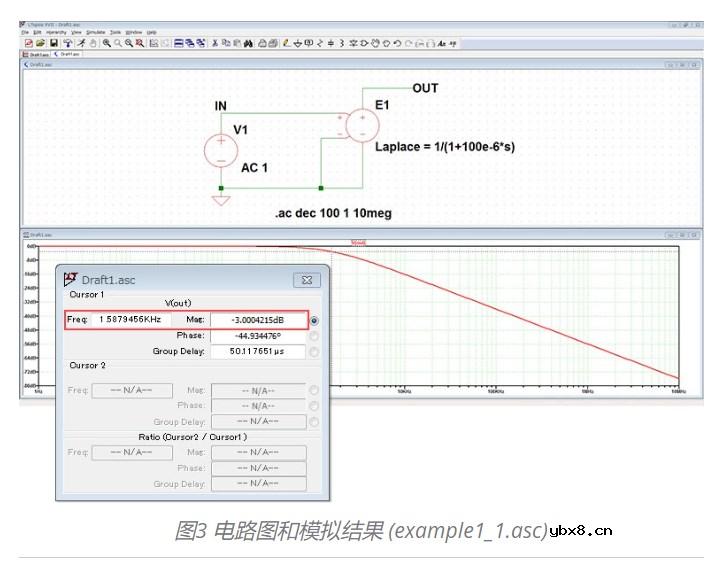Click the Print icon in toolbar
The height and width of the screenshot is (561, 728).
point(262,43)
